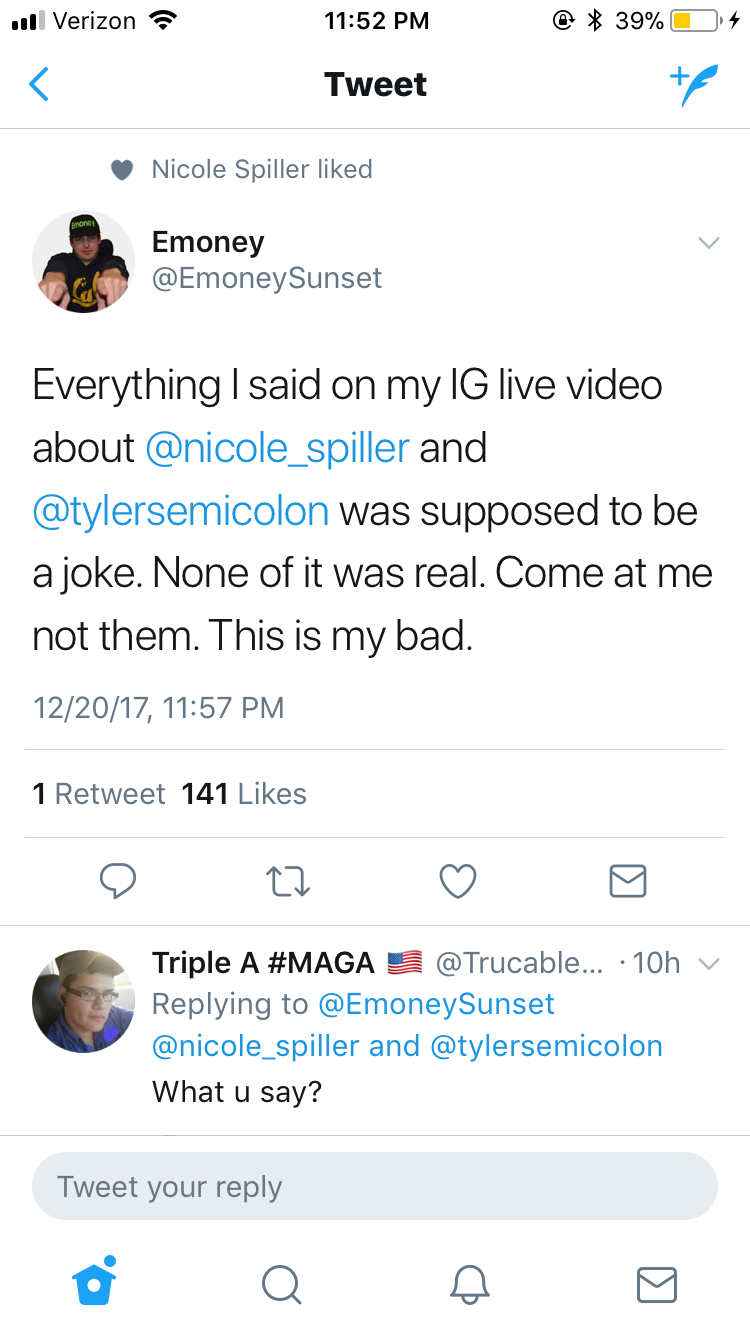This screenshot has height=1334, width=750.
Task: View the 141 Likes list
Action: pos(244,794)
